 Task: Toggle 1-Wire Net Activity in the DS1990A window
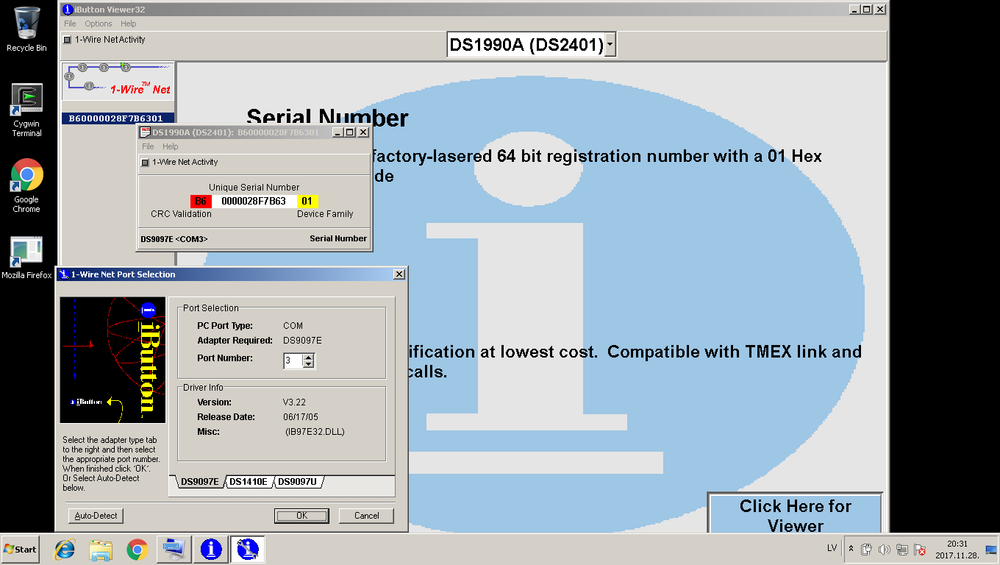point(145,162)
